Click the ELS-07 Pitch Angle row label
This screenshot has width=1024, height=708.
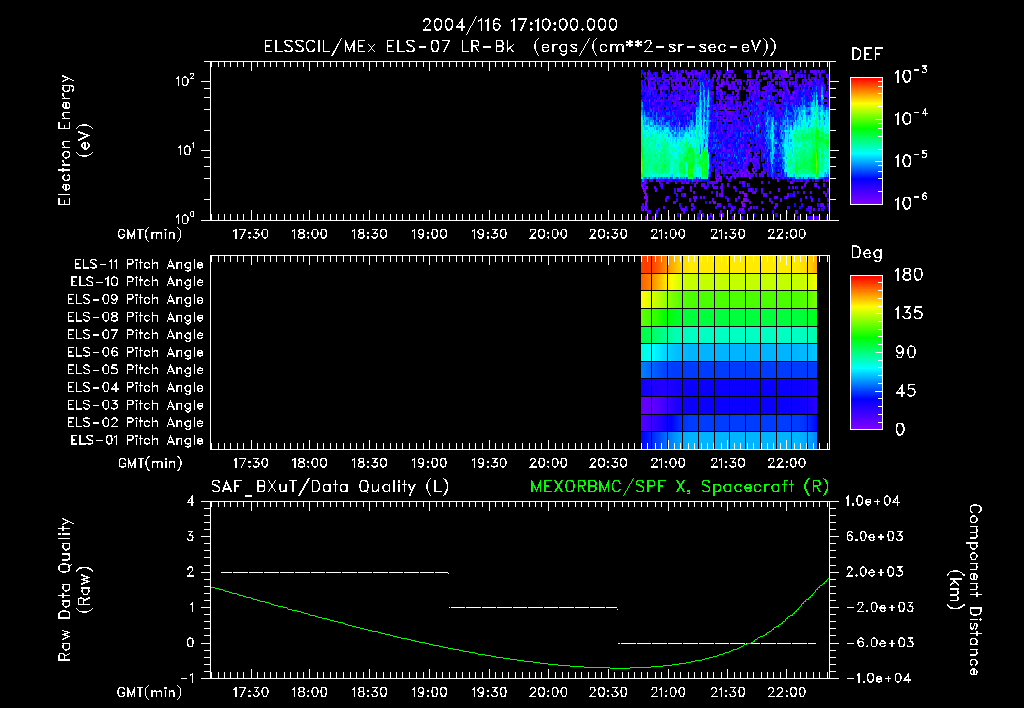[x=135, y=335]
